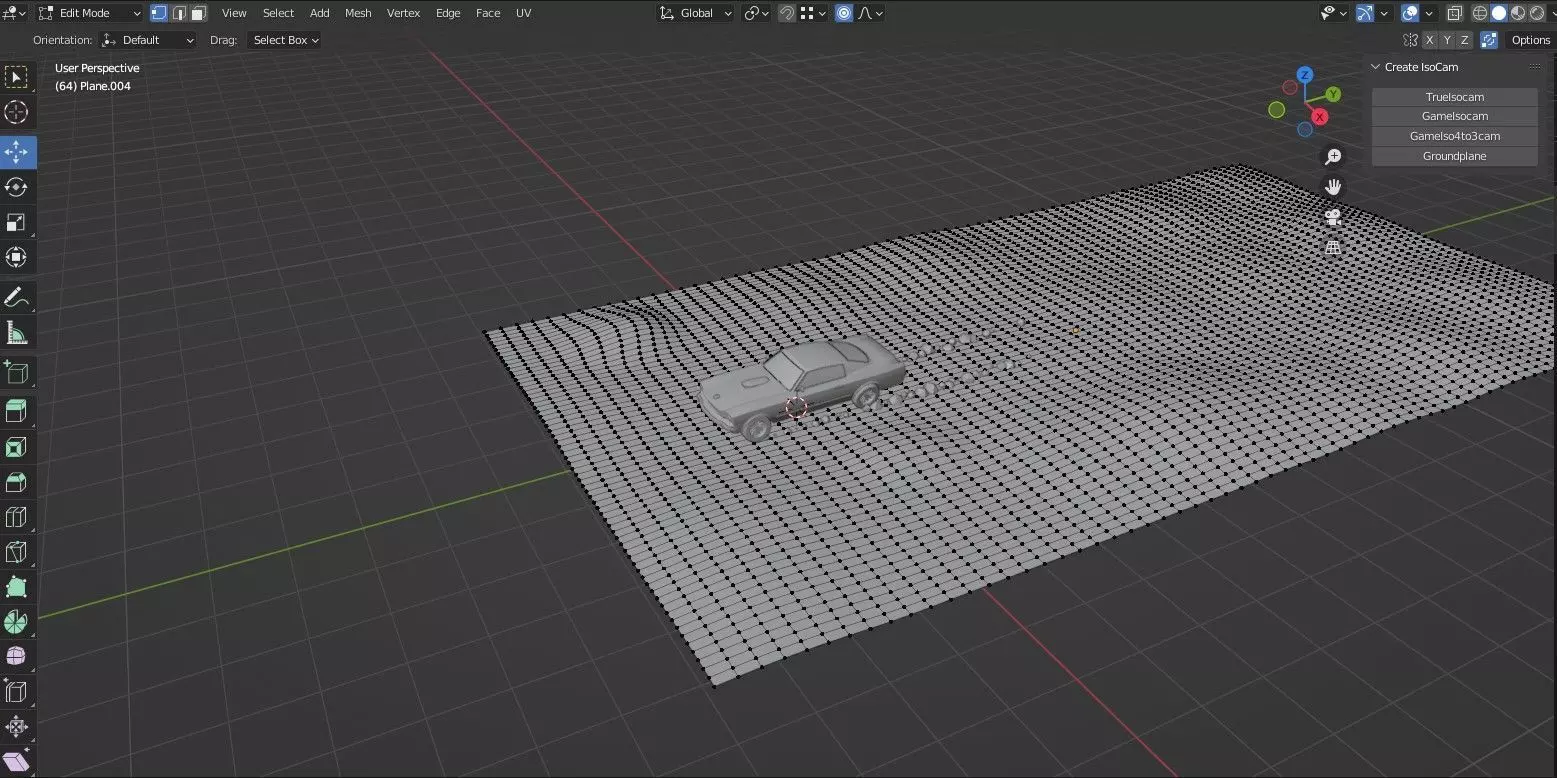Open Orientation Default dropdown
The width and height of the screenshot is (1557, 778).
[x=148, y=40]
